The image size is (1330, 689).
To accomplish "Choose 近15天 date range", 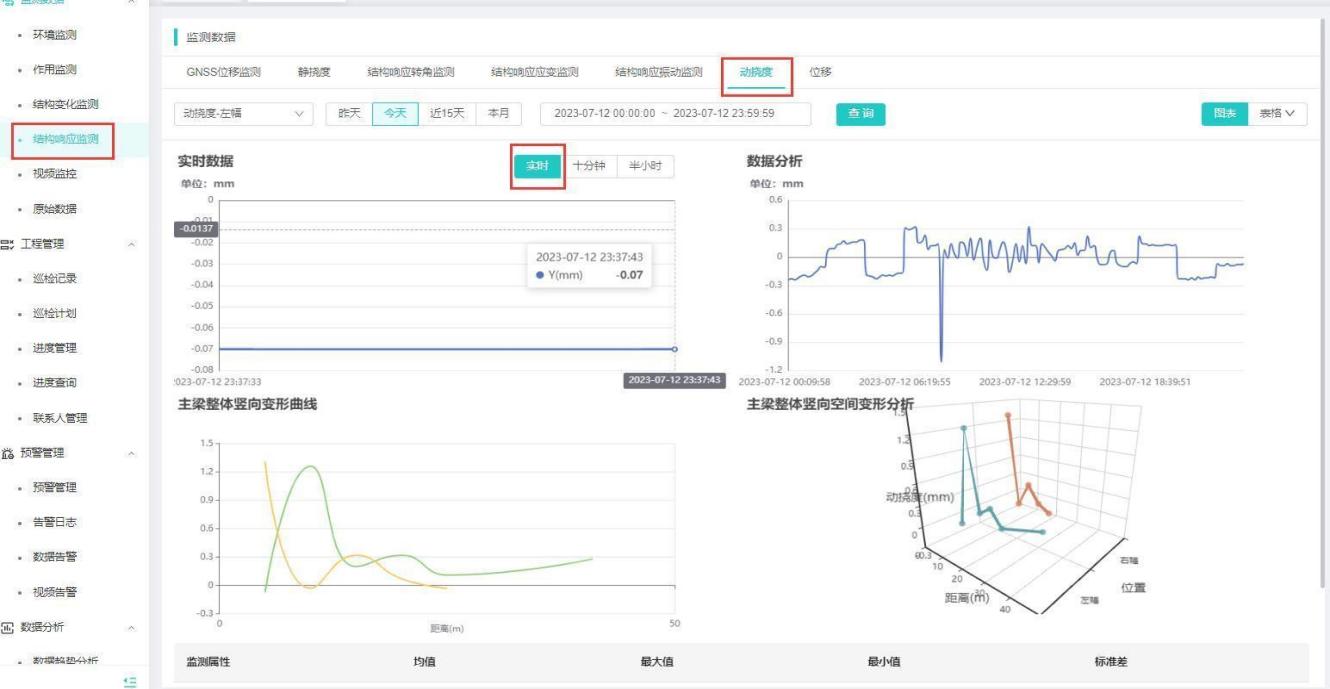I will point(447,114).
